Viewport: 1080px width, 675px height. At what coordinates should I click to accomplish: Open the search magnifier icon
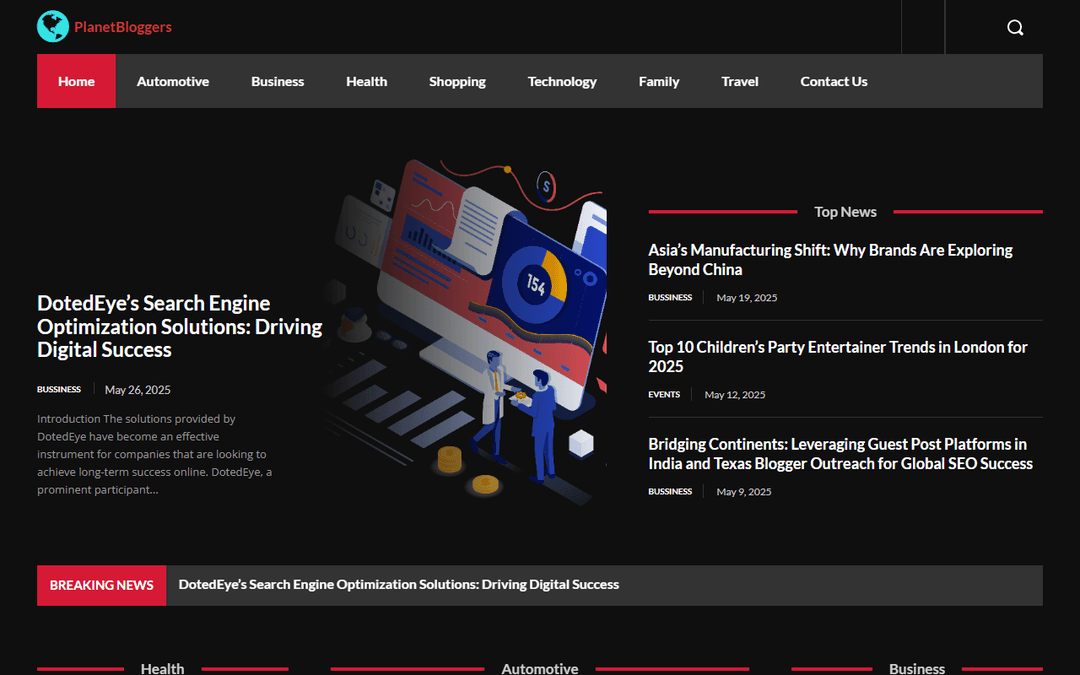click(x=1015, y=28)
